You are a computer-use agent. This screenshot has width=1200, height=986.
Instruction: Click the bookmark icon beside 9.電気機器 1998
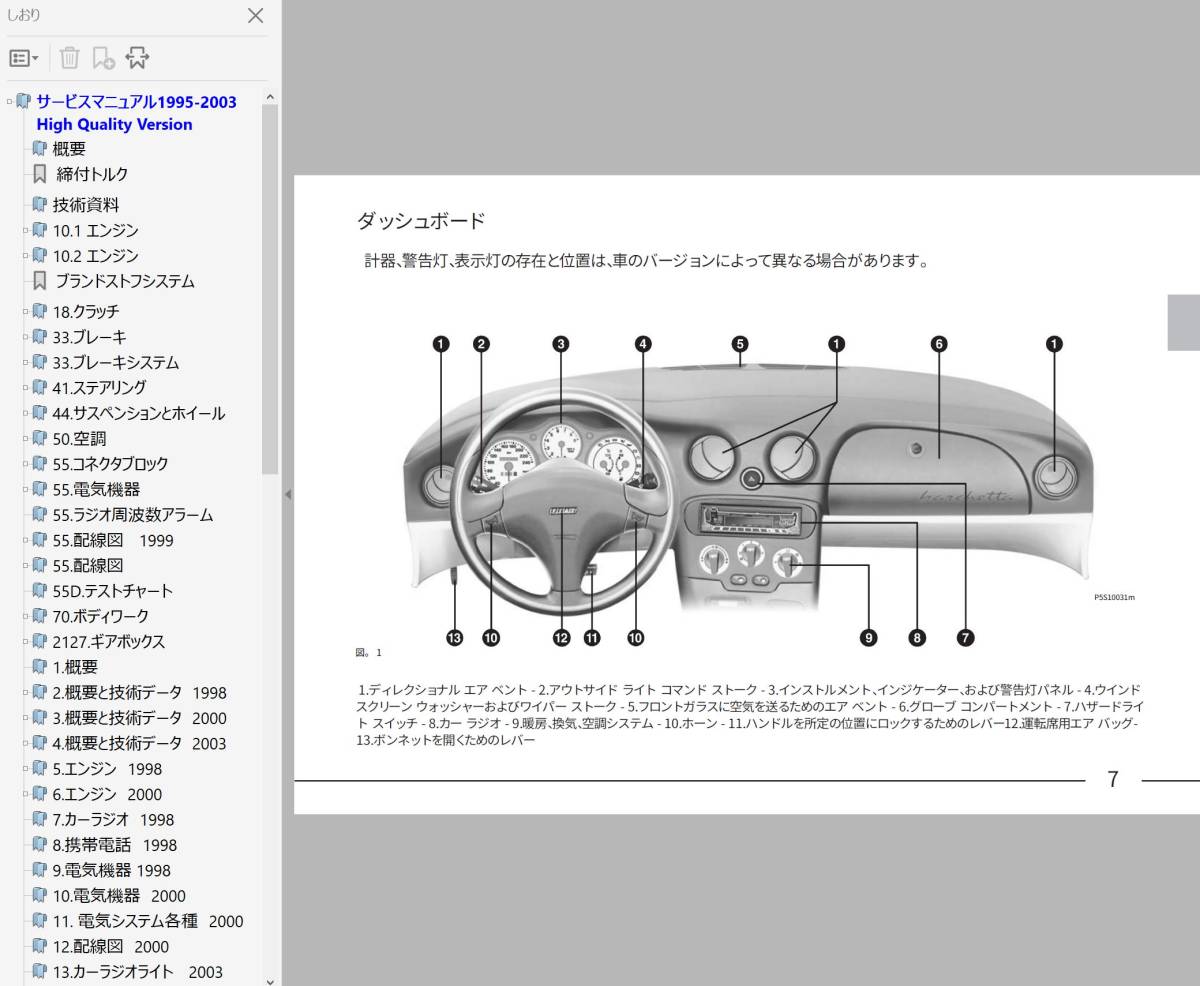pyautogui.click(x=40, y=870)
